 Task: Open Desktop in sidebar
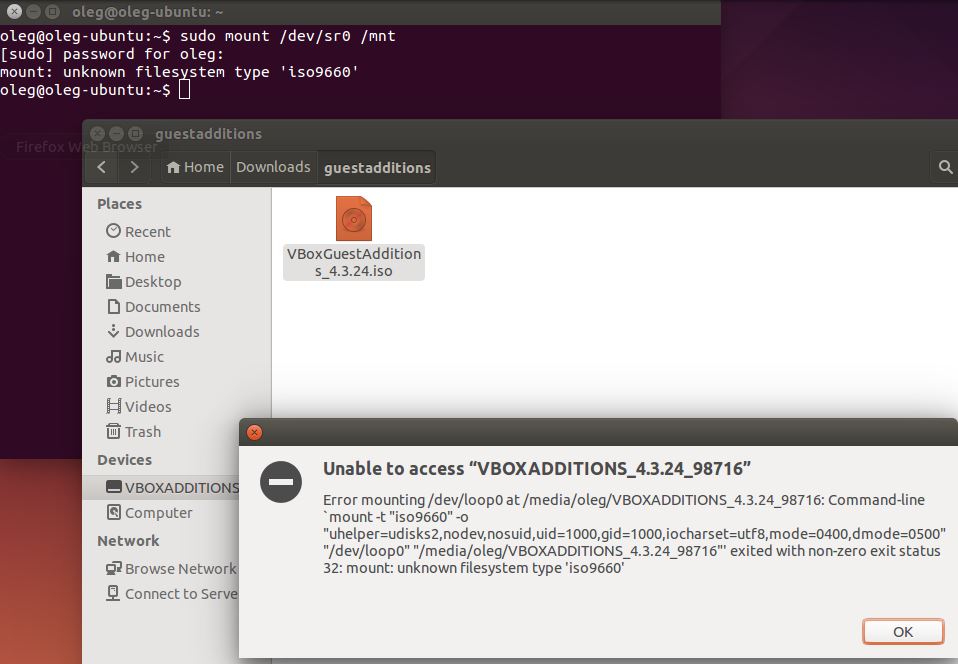(153, 282)
